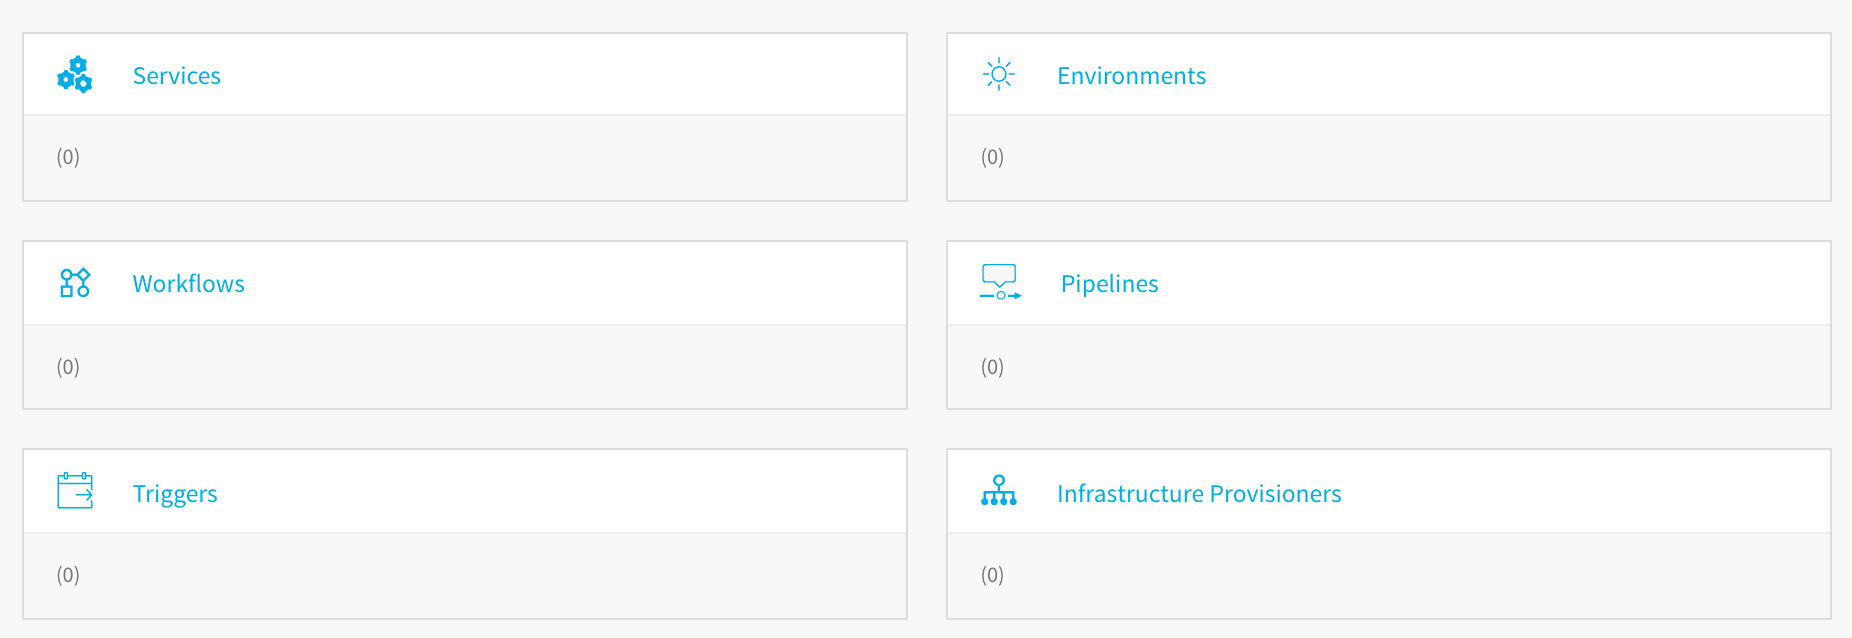Open the Services link

177,76
